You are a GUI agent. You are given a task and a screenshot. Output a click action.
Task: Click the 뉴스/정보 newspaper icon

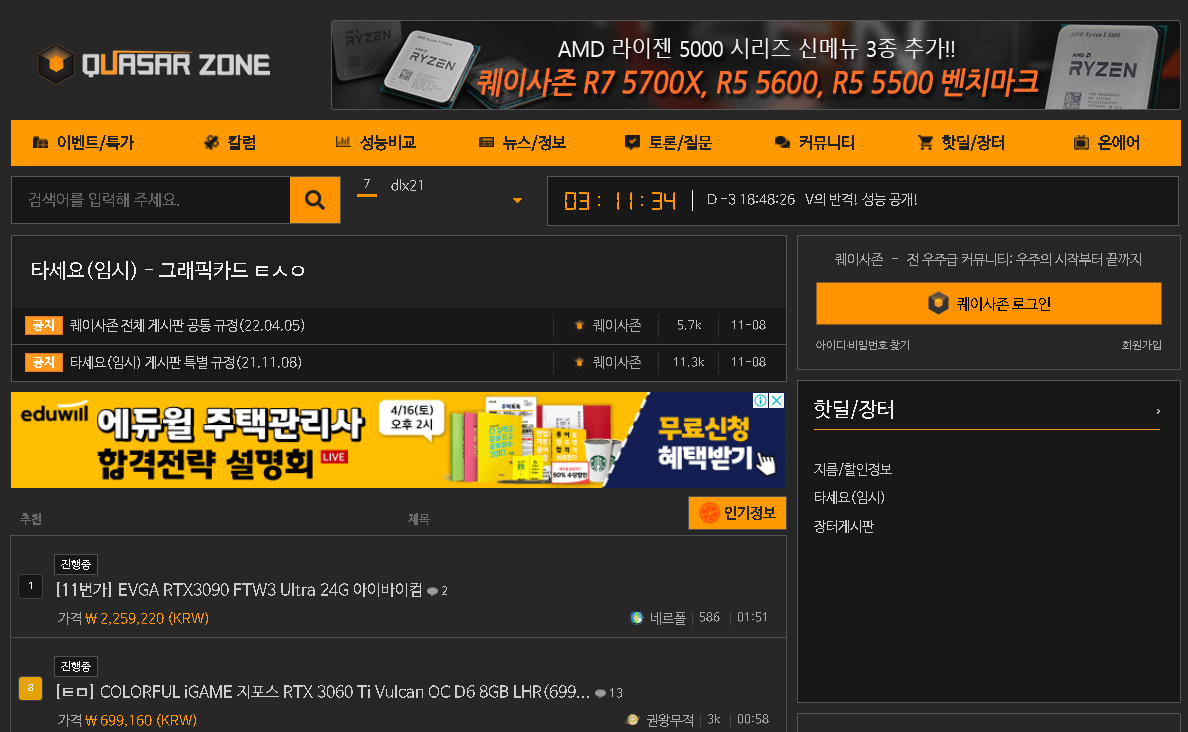486,142
